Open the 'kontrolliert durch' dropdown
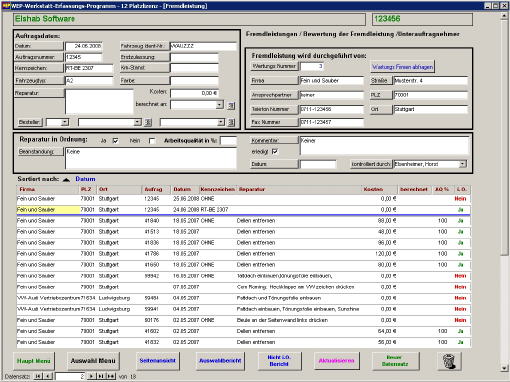The height and width of the screenshot is (382, 510). coord(462,164)
